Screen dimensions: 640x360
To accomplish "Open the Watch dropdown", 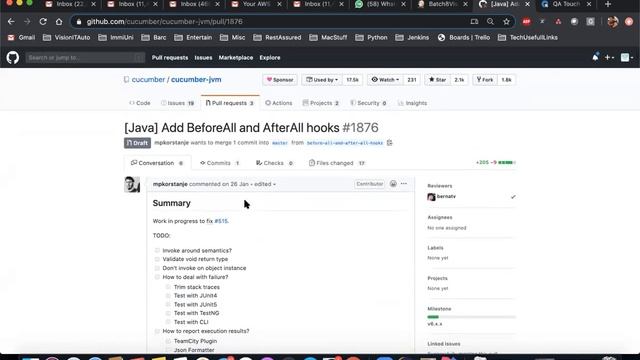I will pos(385,80).
